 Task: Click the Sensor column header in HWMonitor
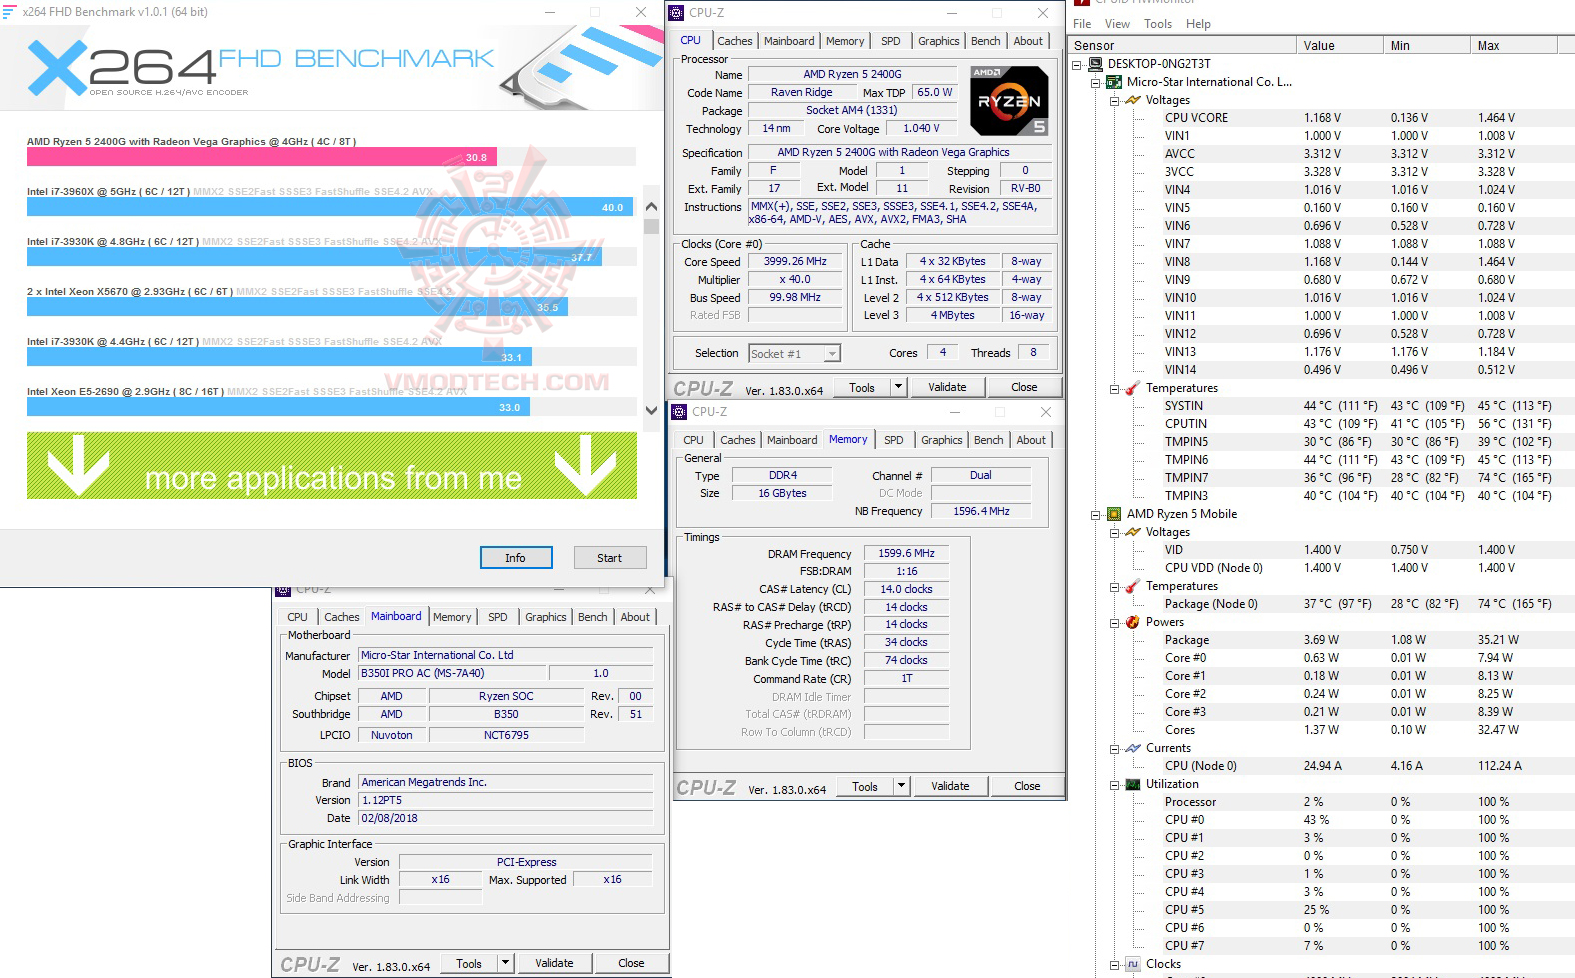pos(1183,45)
